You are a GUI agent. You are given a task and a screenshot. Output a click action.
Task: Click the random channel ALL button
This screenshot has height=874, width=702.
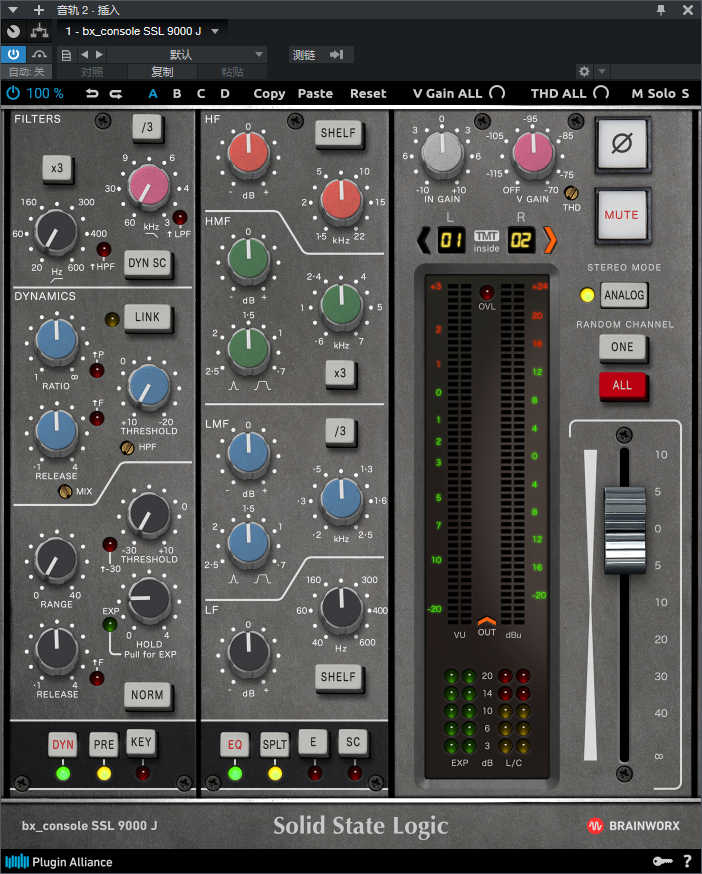click(622, 385)
